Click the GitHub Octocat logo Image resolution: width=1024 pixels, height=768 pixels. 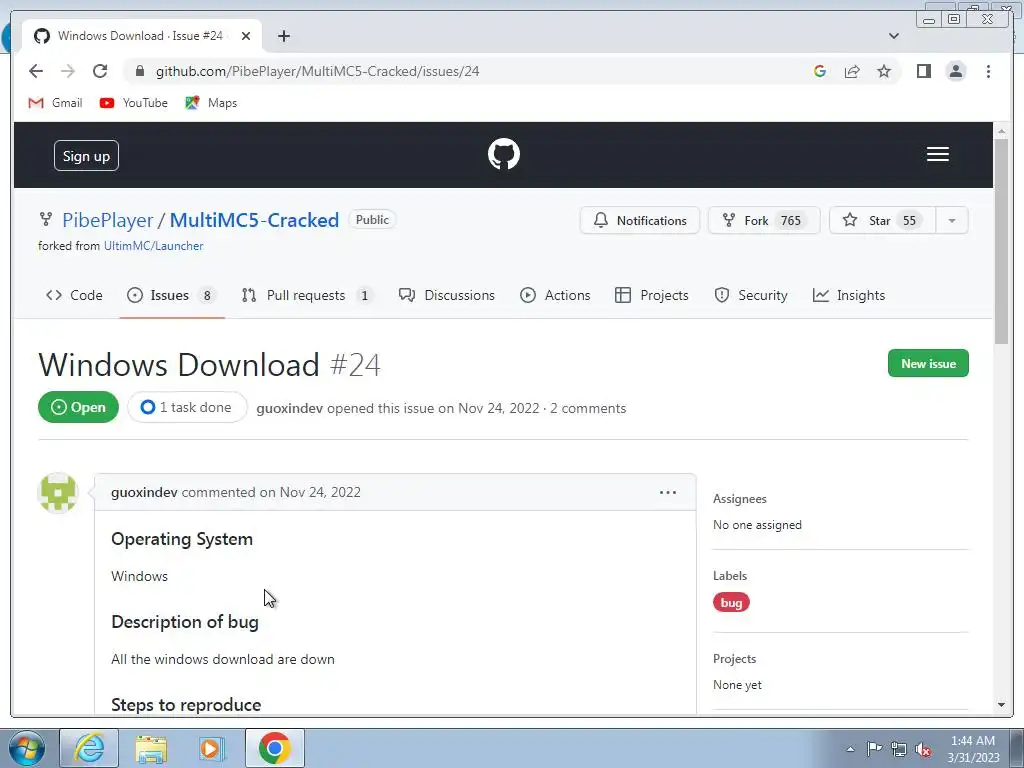[x=504, y=154]
